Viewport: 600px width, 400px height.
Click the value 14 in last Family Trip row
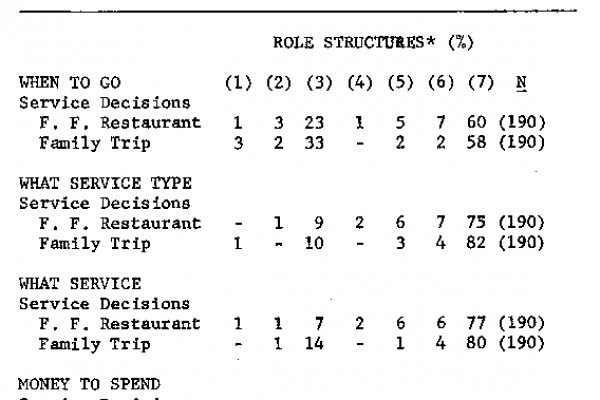tap(314, 343)
